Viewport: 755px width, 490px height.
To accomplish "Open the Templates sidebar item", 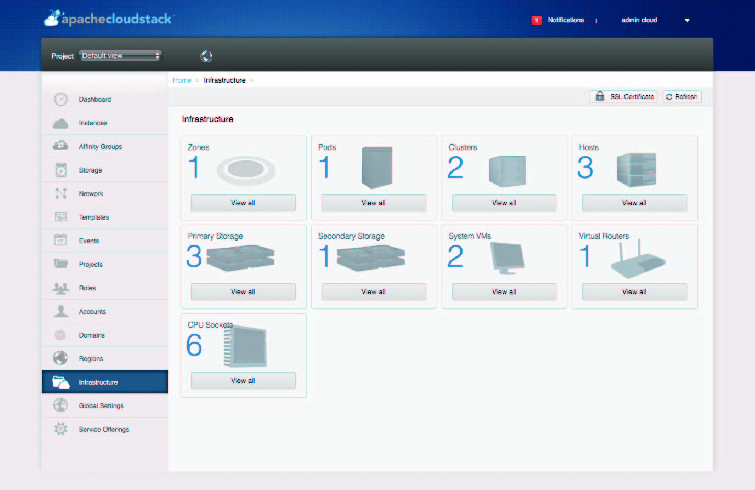I will 104,217.
